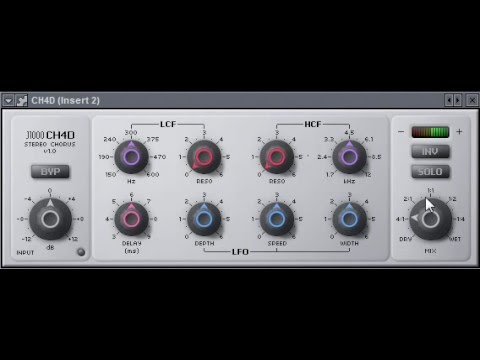Close the CH4D plugin window

click(x=472, y=100)
